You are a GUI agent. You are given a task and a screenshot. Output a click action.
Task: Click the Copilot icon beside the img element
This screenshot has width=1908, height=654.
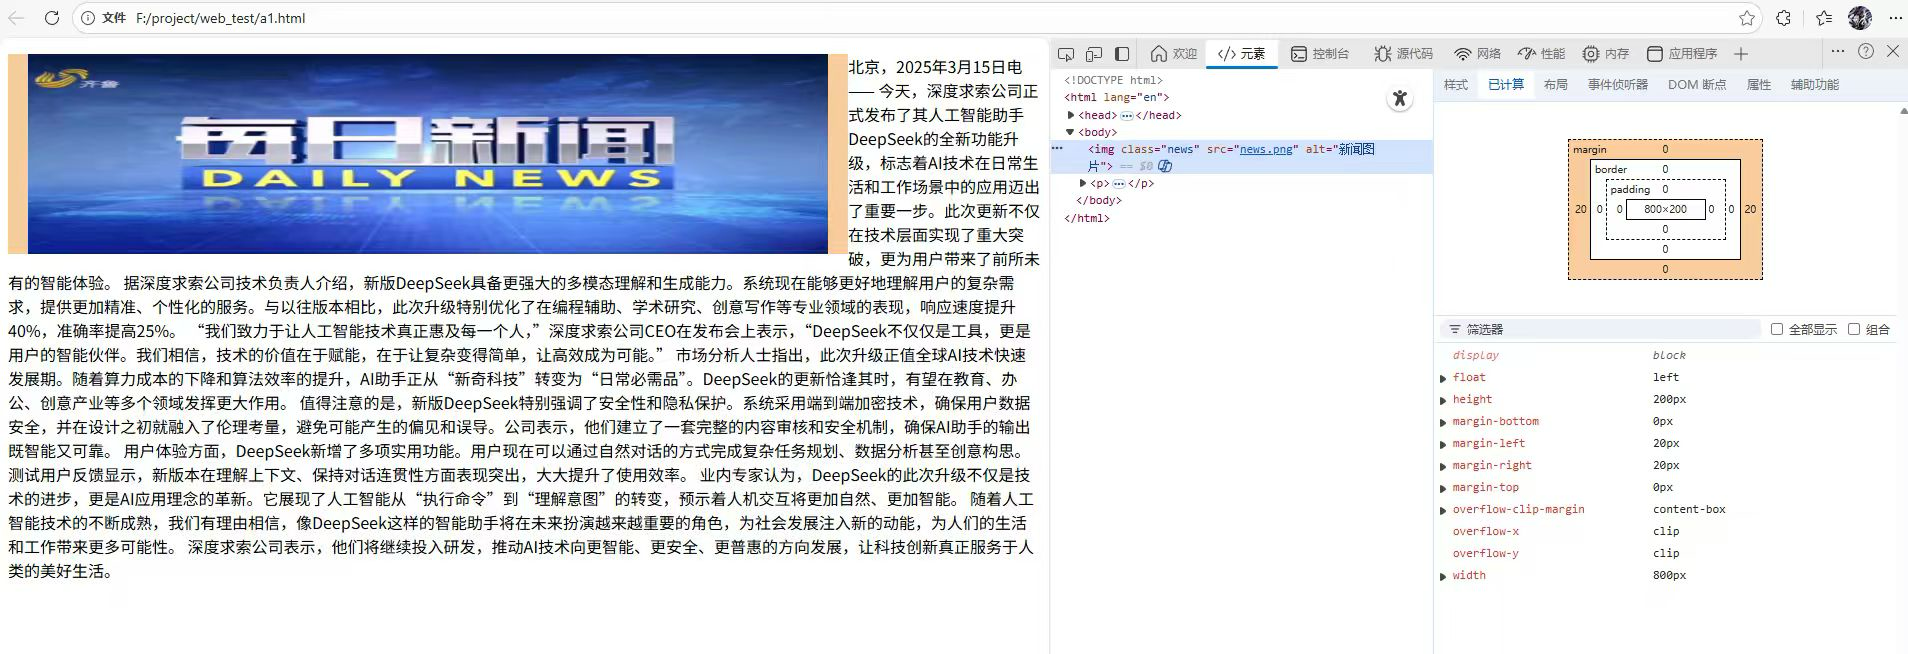click(1165, 166)
